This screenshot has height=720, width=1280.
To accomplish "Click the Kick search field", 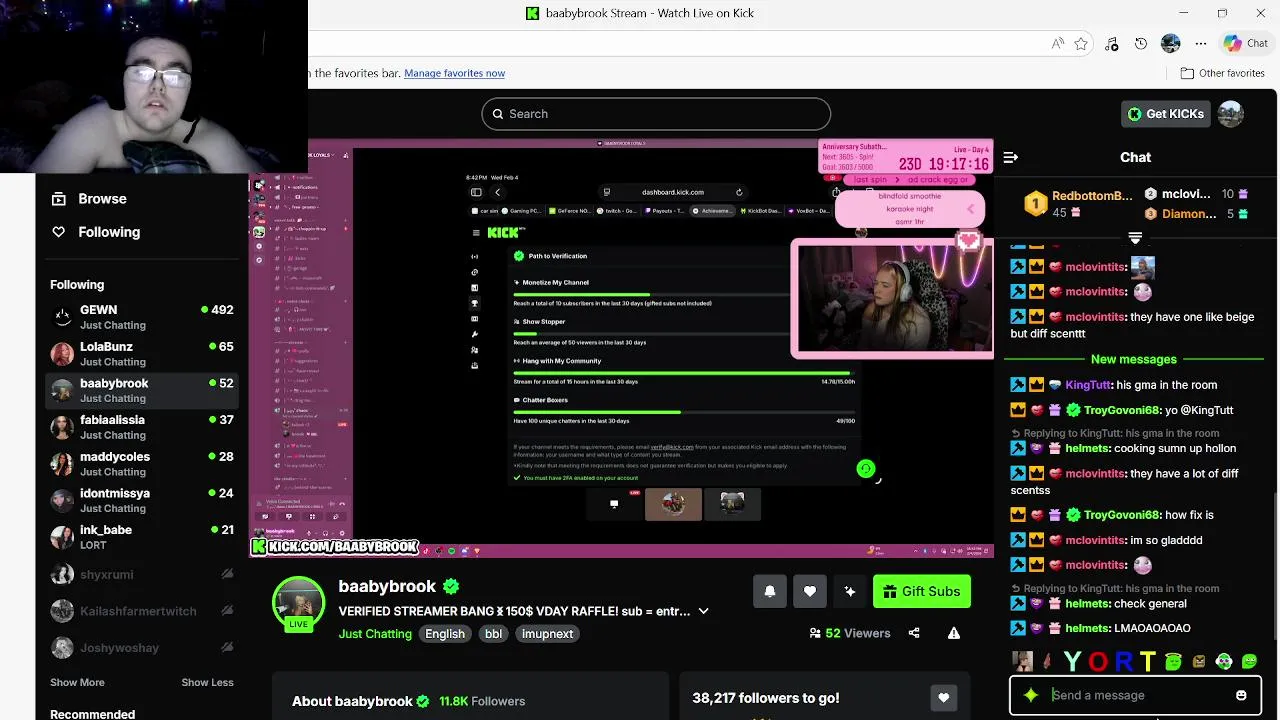I will pyautogui.click(x=656, y=114).
